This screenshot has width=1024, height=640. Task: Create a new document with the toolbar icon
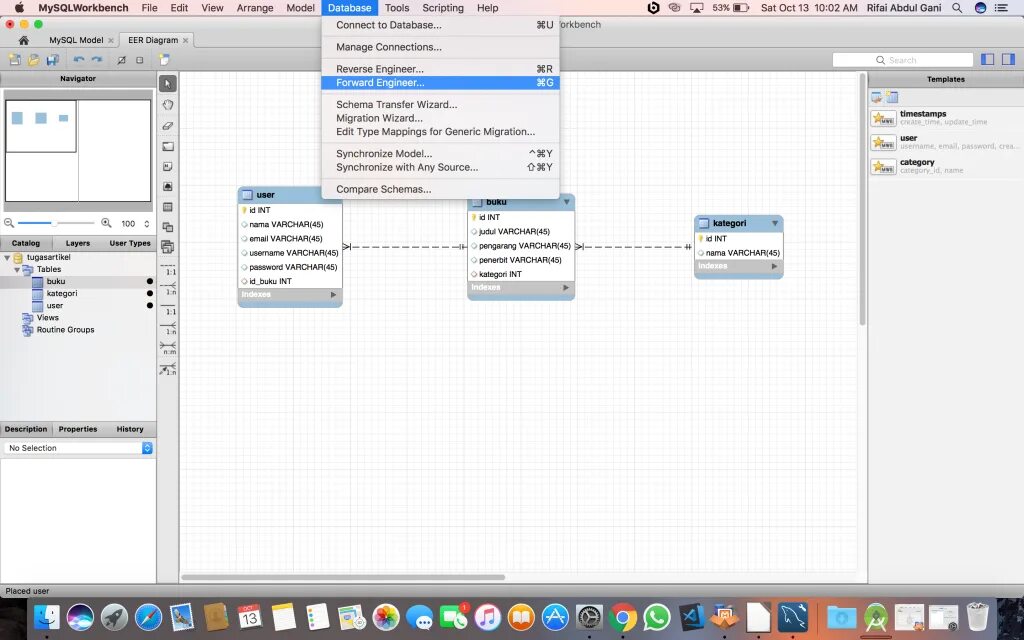coord(14,59)
